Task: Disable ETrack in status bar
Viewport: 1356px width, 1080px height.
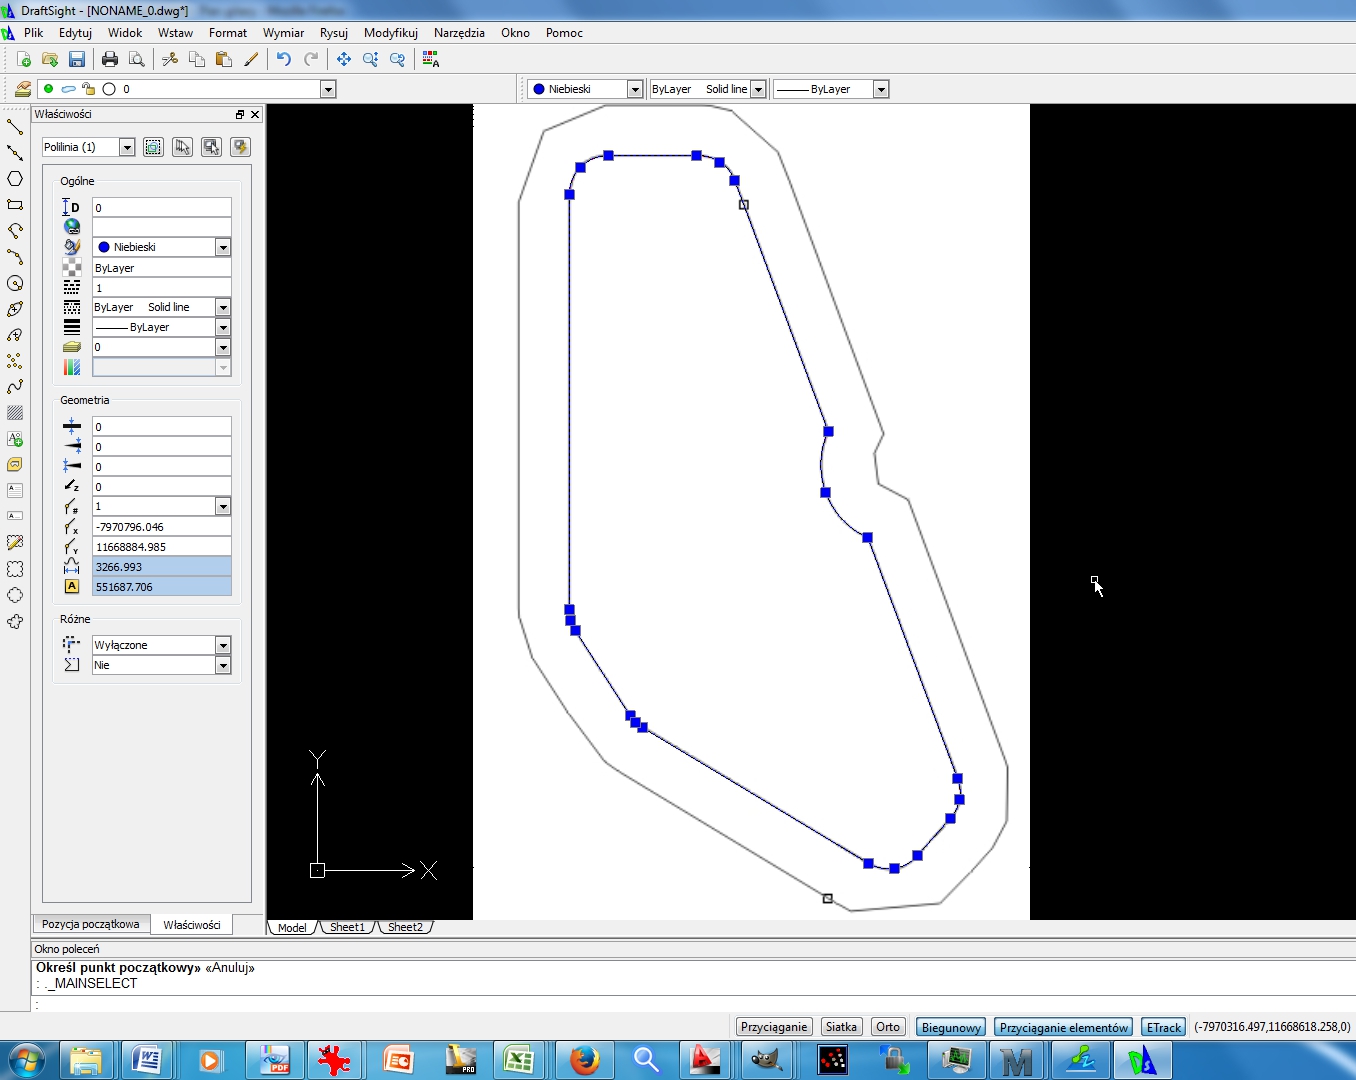Action: pyautogui.click(x=1163, y=1027)
